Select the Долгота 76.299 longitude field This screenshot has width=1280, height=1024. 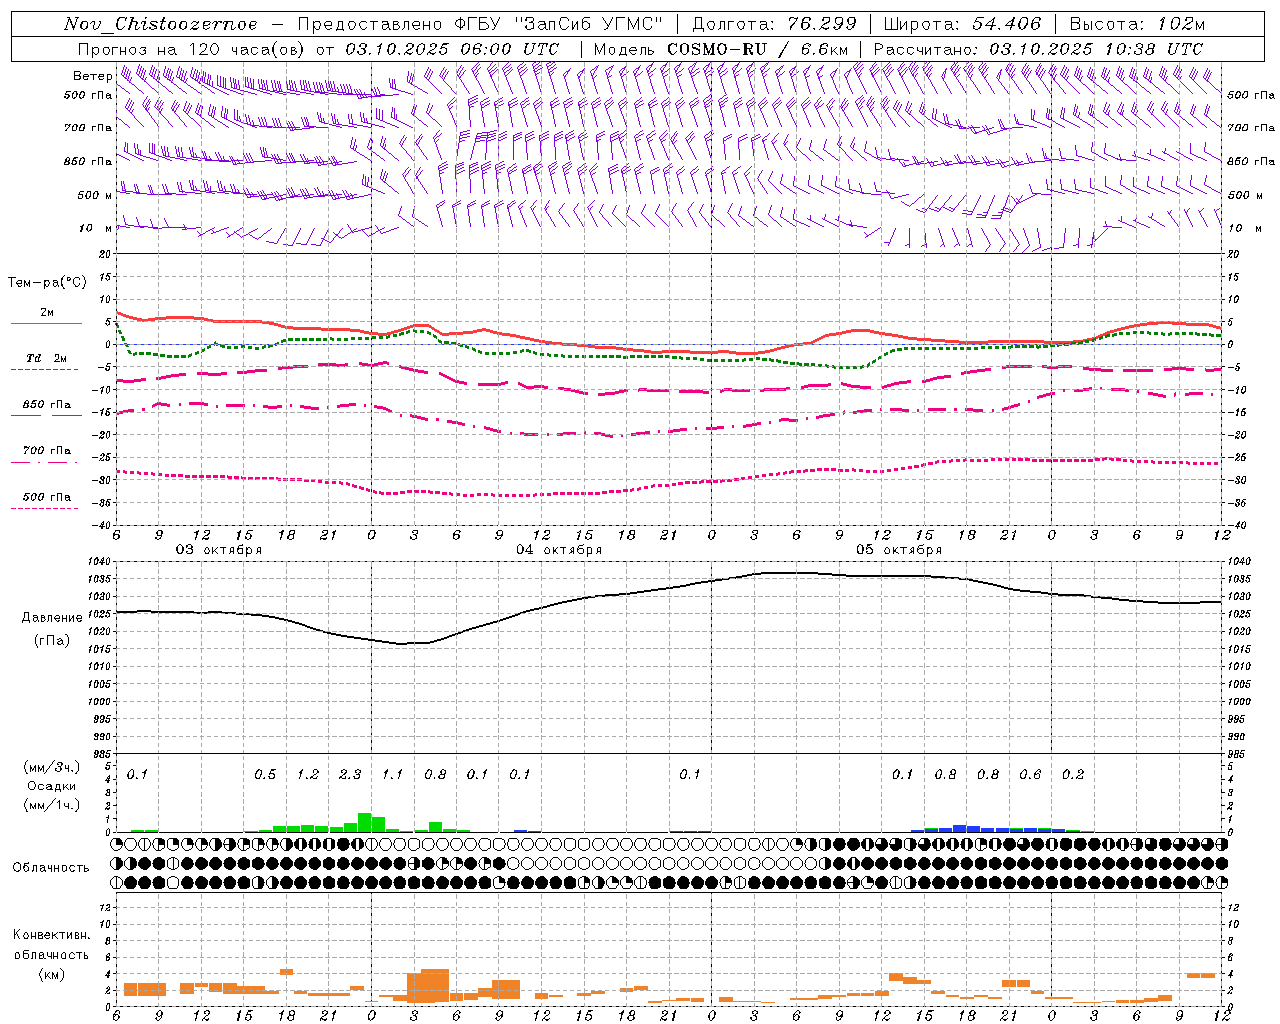(774, 24)
